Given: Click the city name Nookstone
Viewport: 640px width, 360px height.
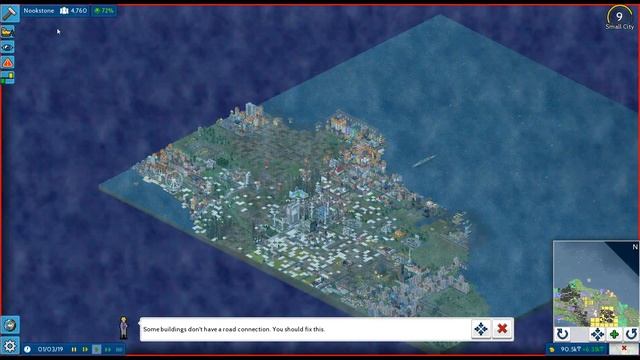Looking at the screenshot, I should [39, 11].
